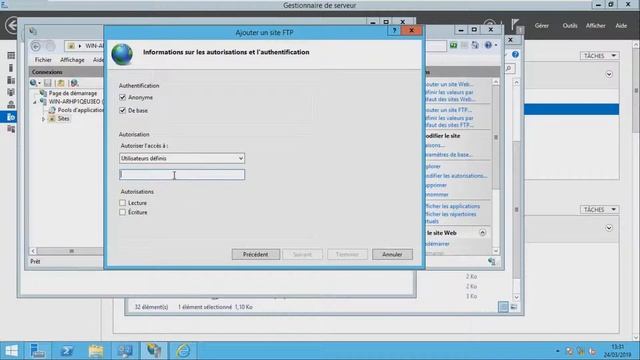Close the Ajouter un site FTP dialog
This screenshot has width=640, height=360.
(411, 30)
